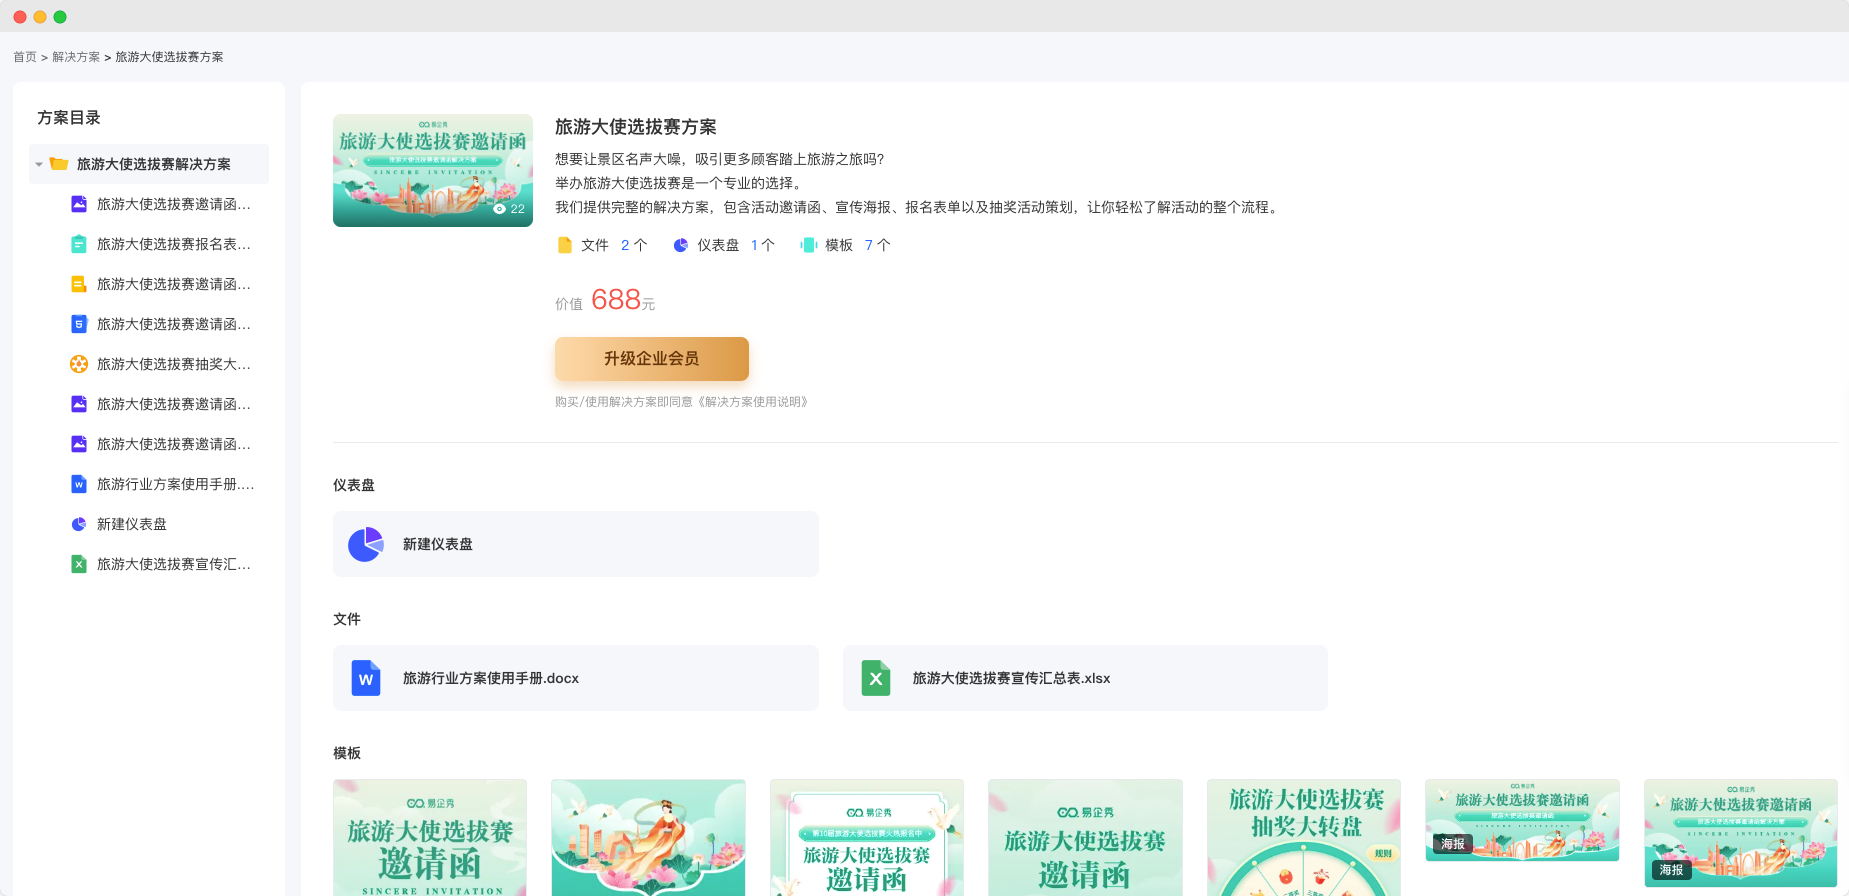Click the 升级企业会员 upgrade button
This screenshot has height=896, width=1849.
[651, 359]
